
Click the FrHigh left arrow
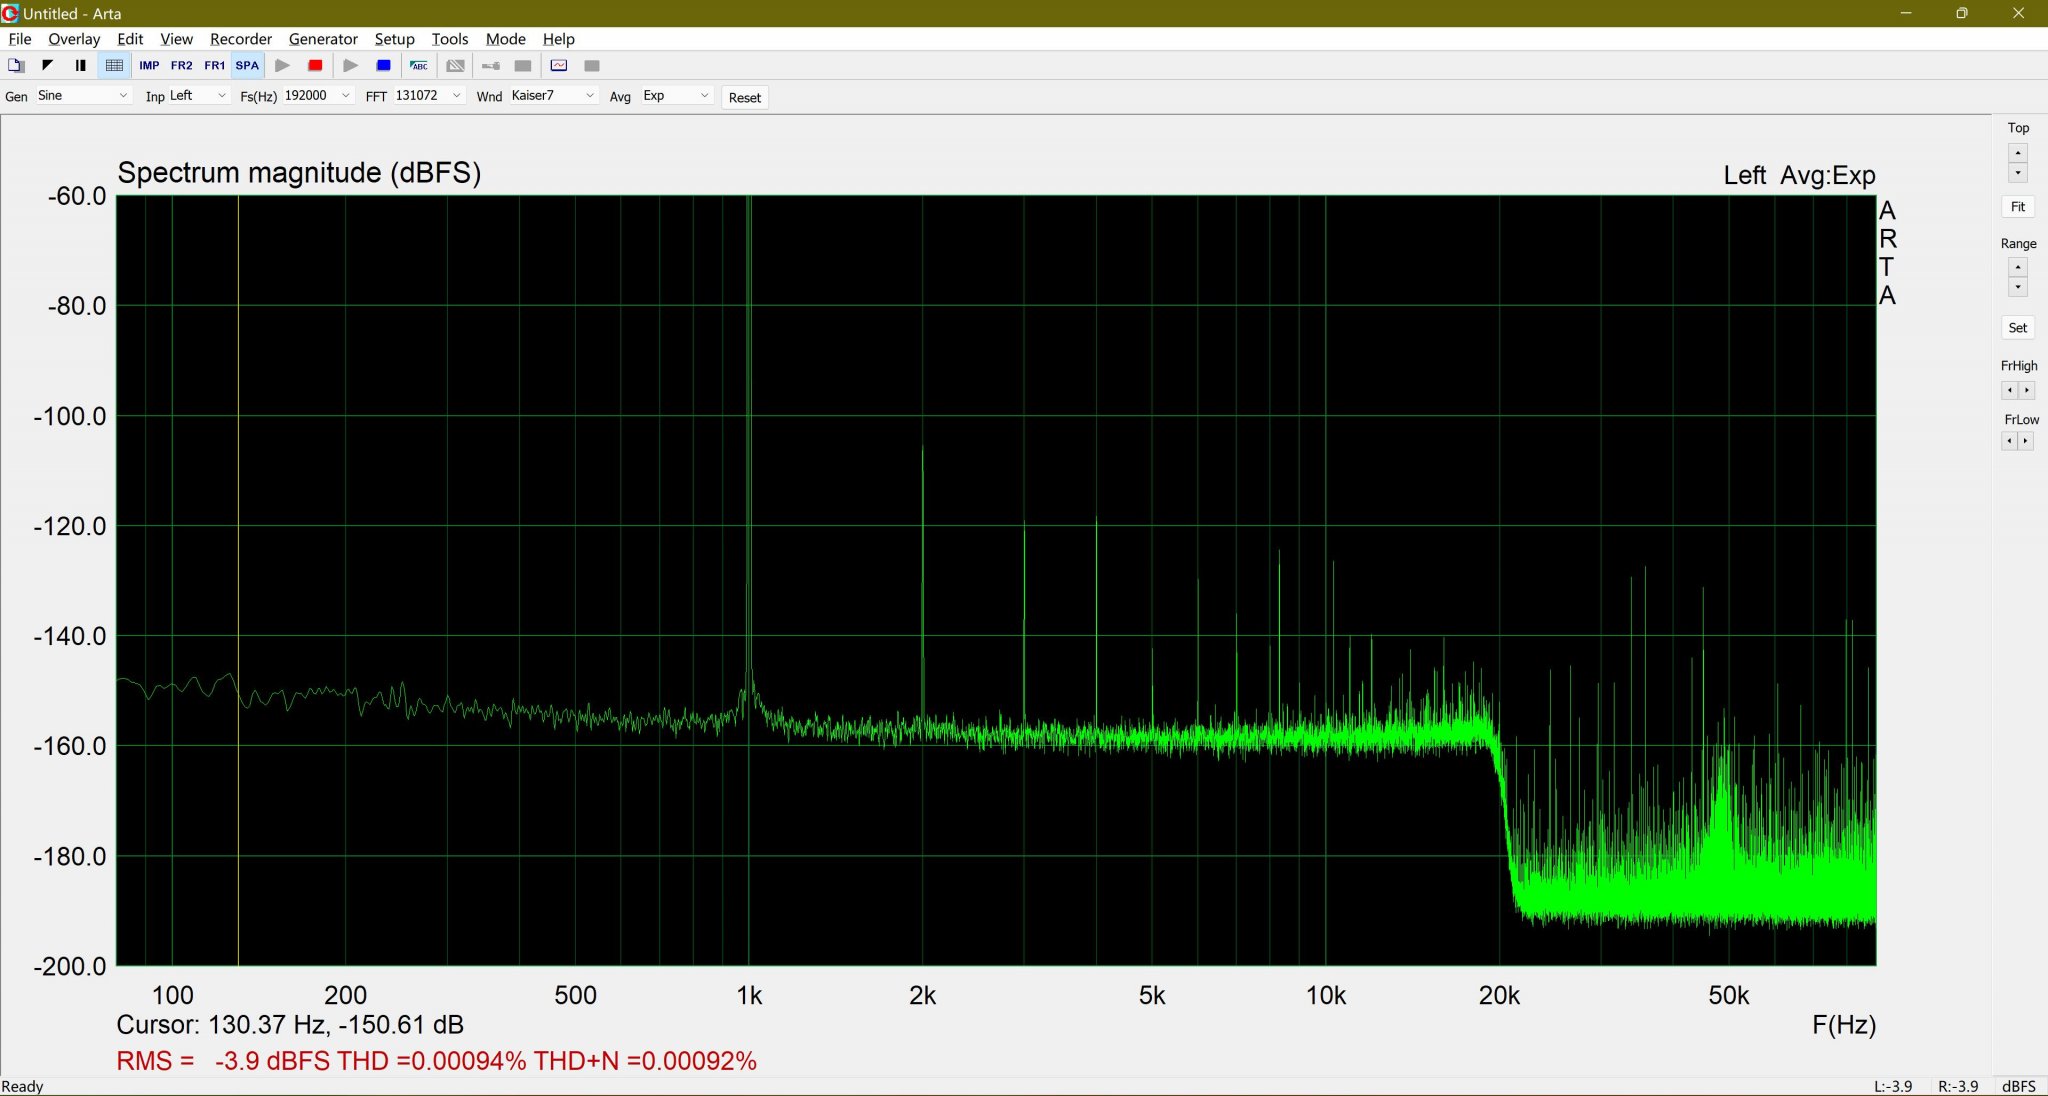point(2009,391)
